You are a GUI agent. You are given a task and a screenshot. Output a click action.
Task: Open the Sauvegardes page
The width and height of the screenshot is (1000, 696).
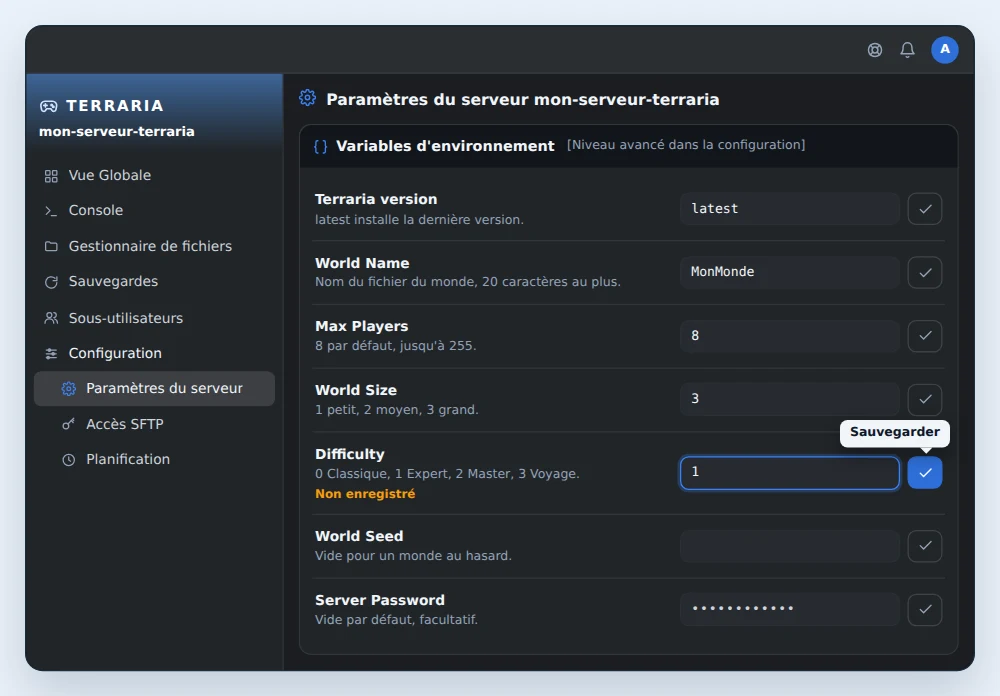click(x=154, y=281)
